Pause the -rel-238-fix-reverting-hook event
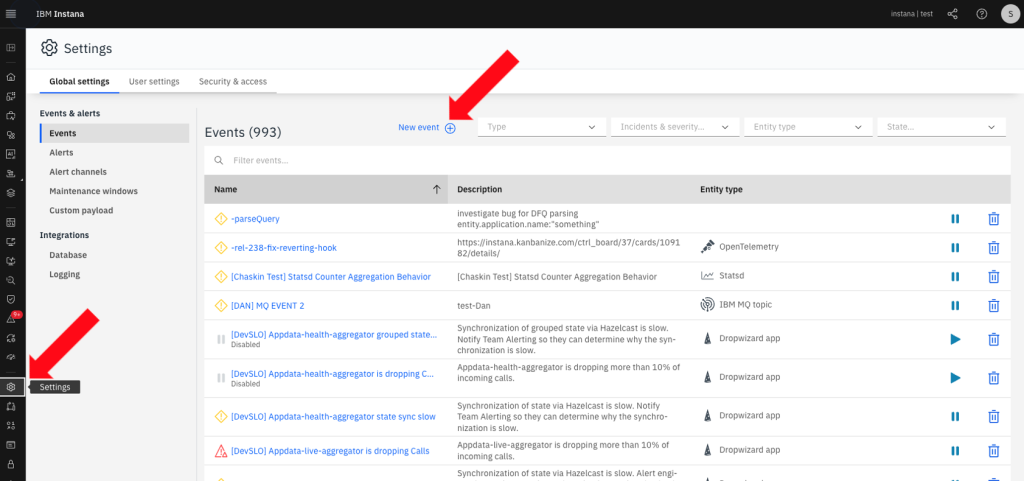 955,247
